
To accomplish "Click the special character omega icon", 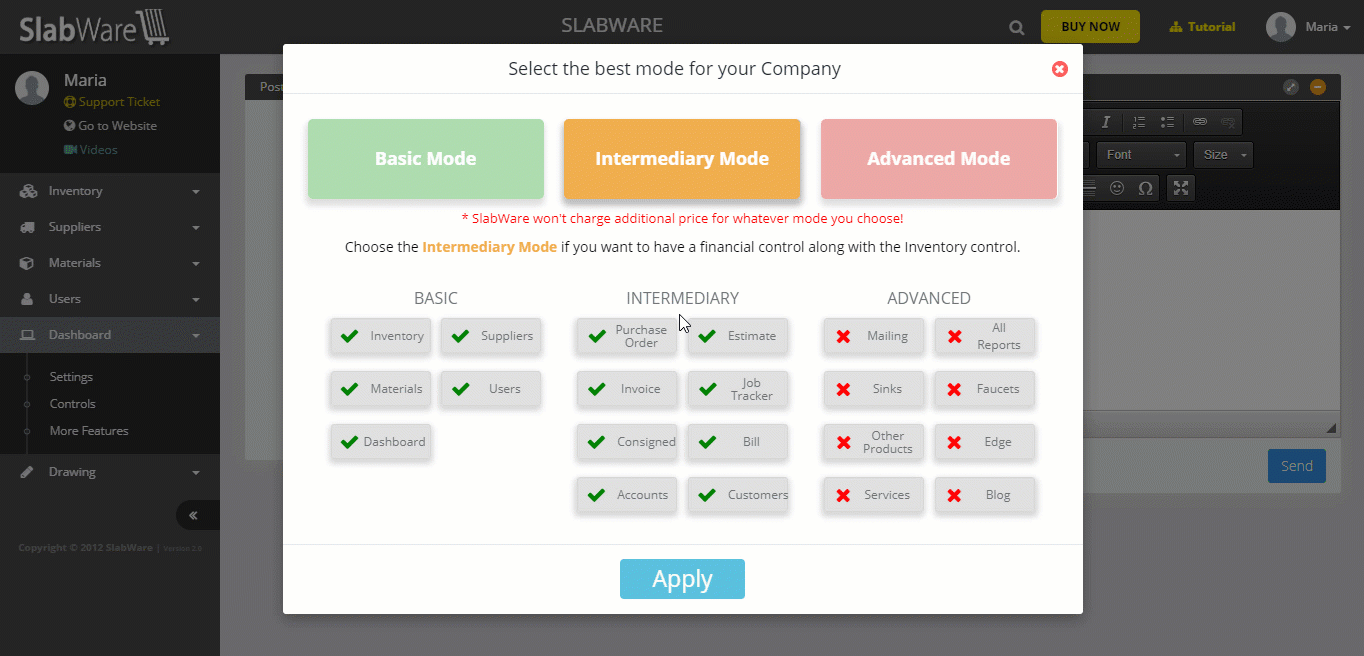I will (x=1146, y=187).
